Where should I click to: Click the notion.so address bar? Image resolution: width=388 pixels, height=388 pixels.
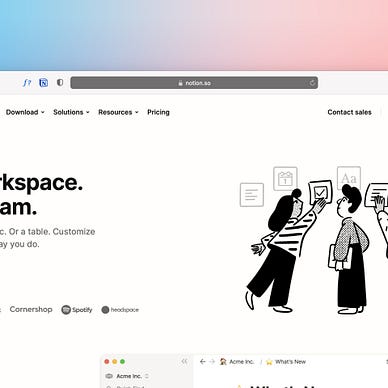(194, 83)
